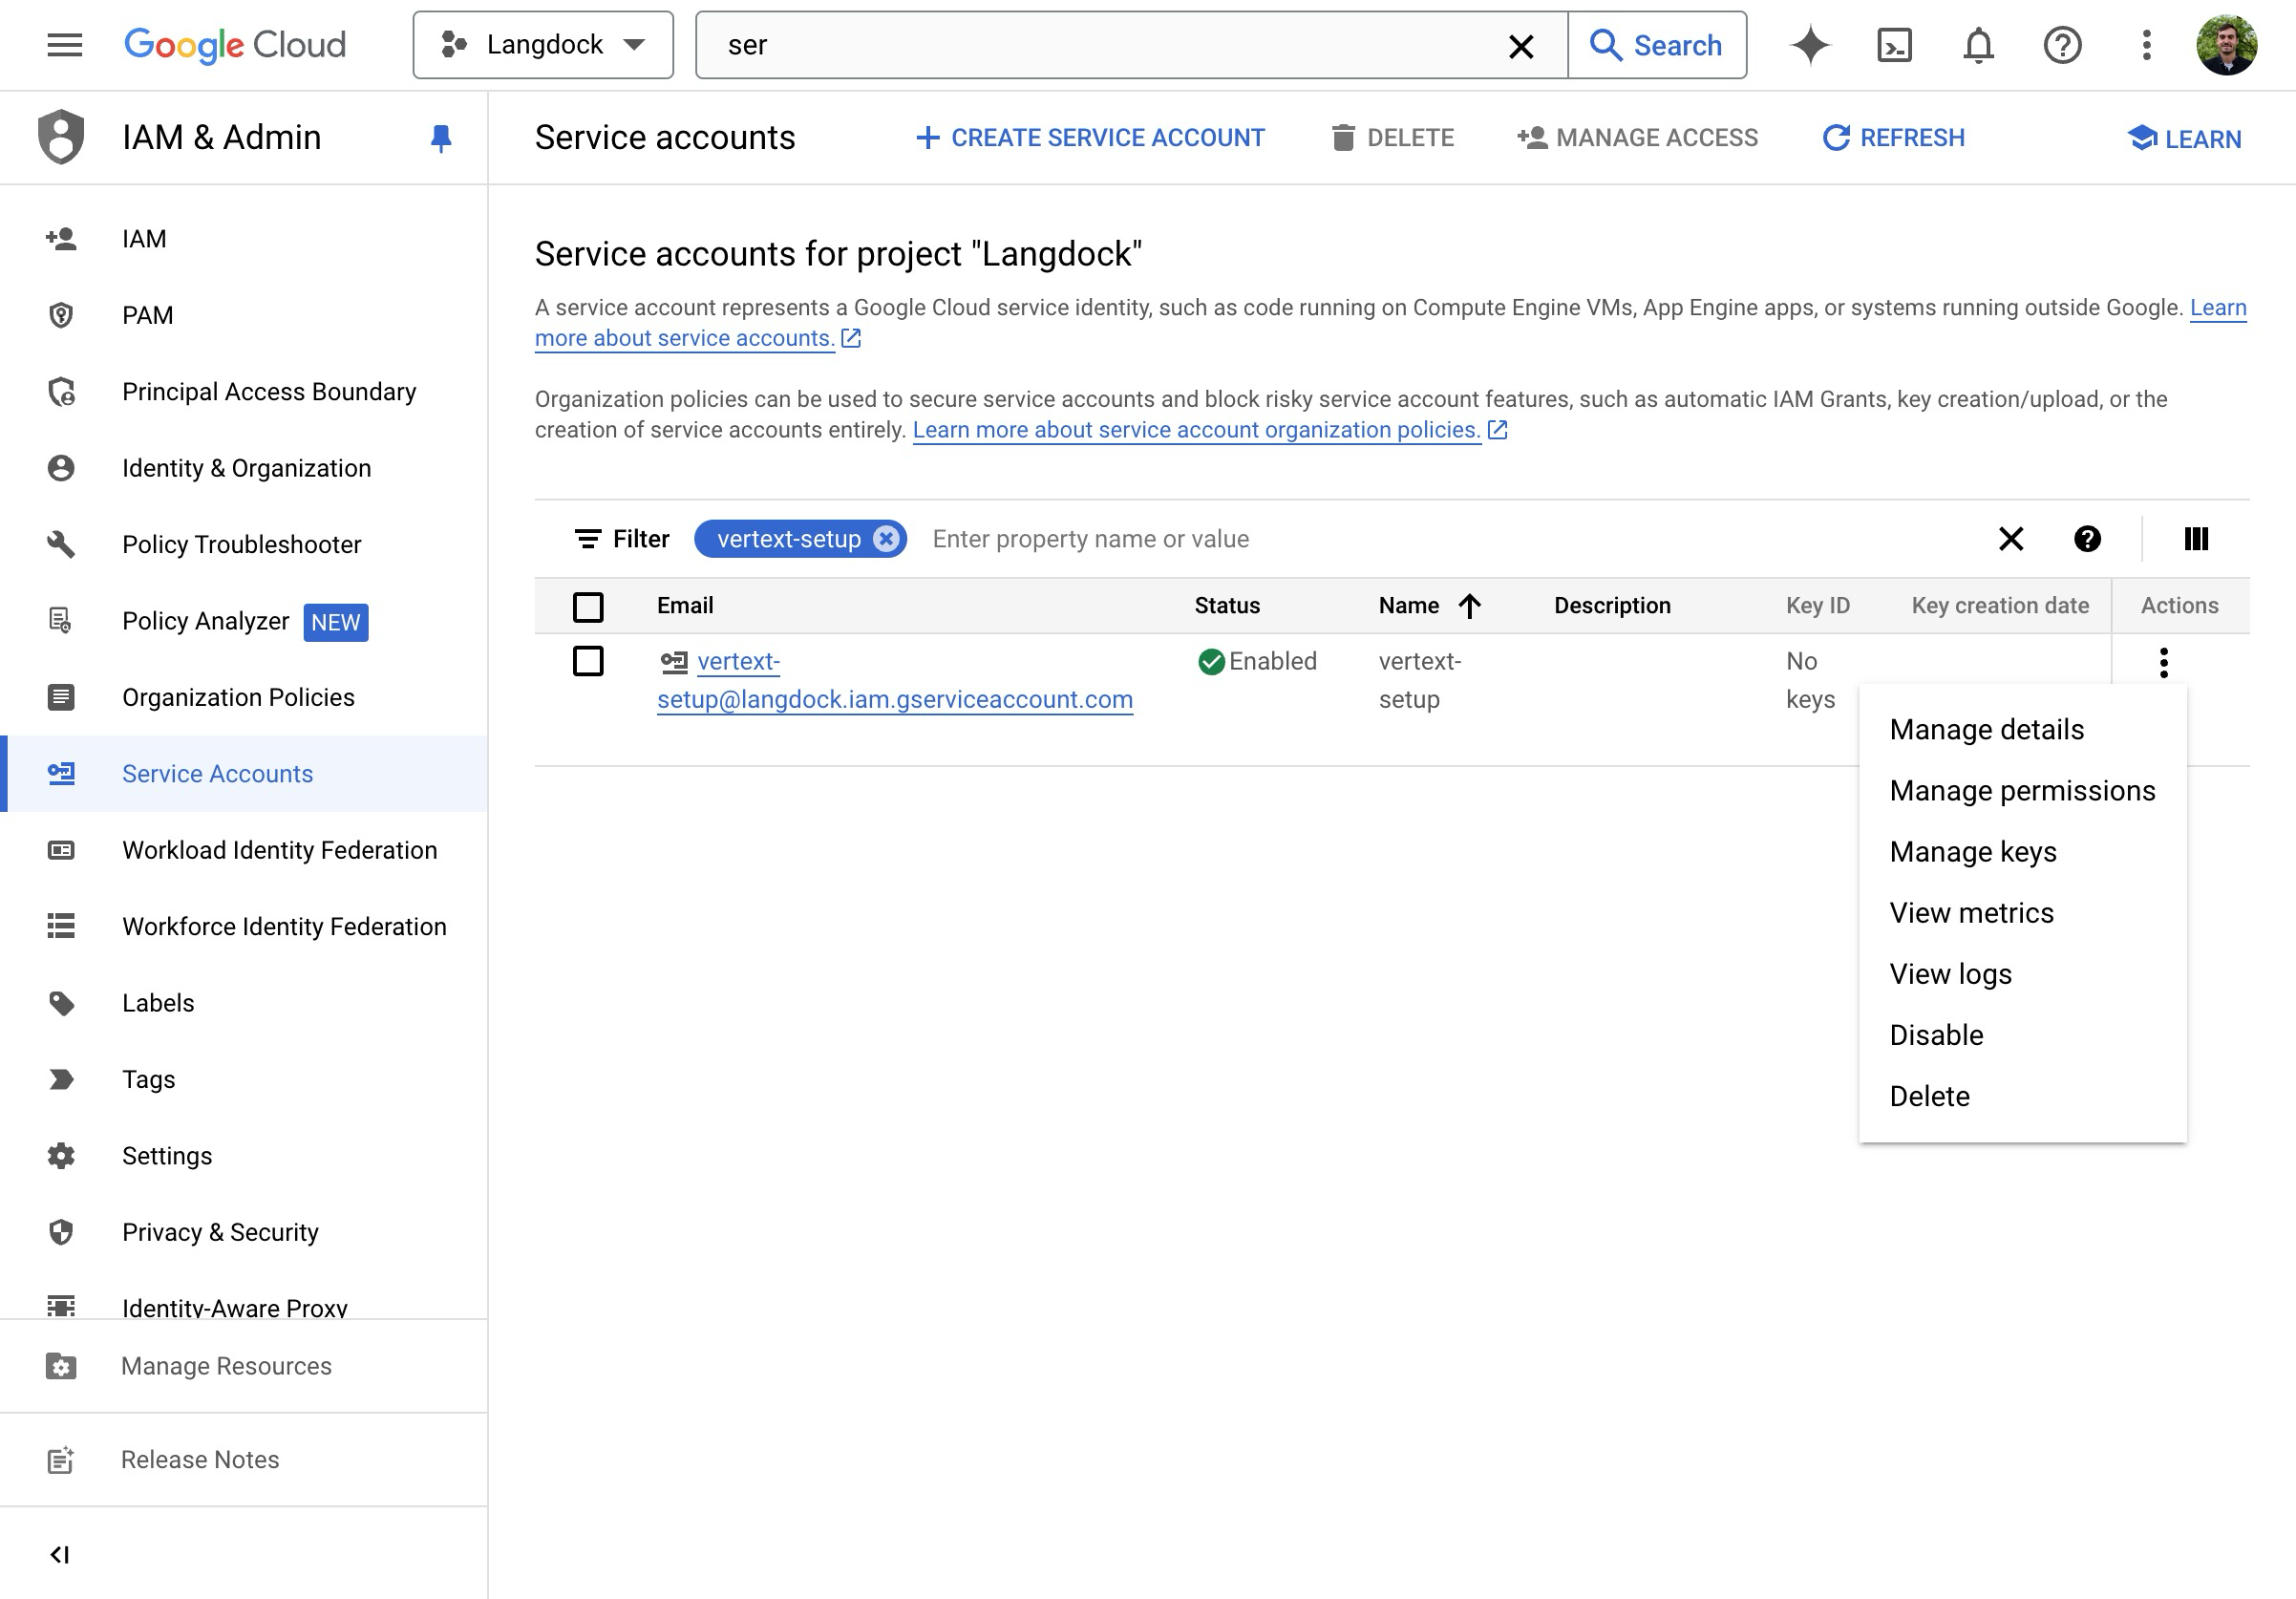The image size is (2296, 1599).
Task: Check the vertext-setup row checkbox
Action: 588,662
